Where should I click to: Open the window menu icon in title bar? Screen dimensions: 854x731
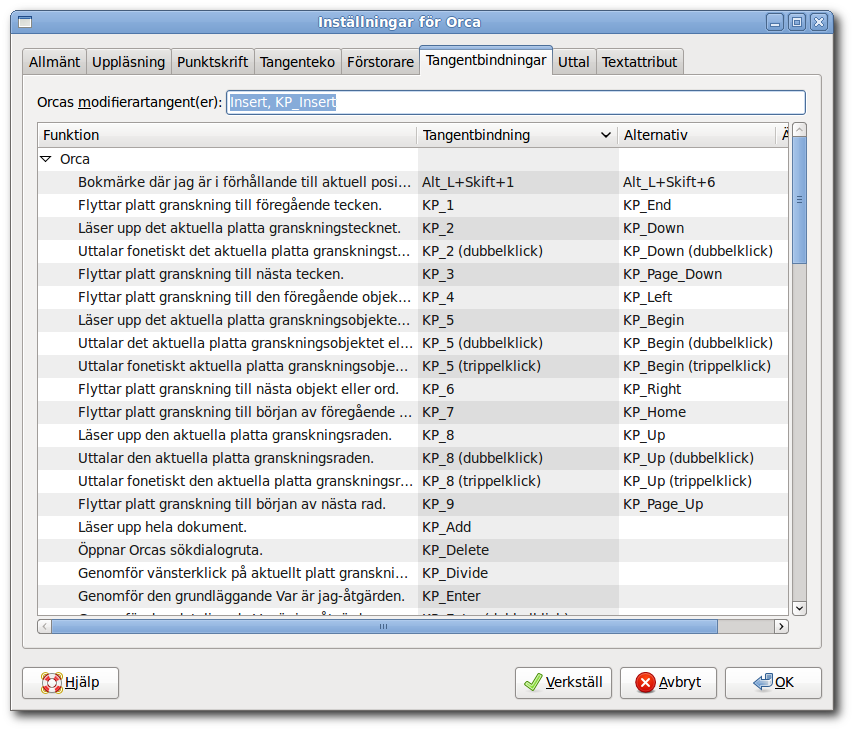pyautogui.click(x=25, y=22)
